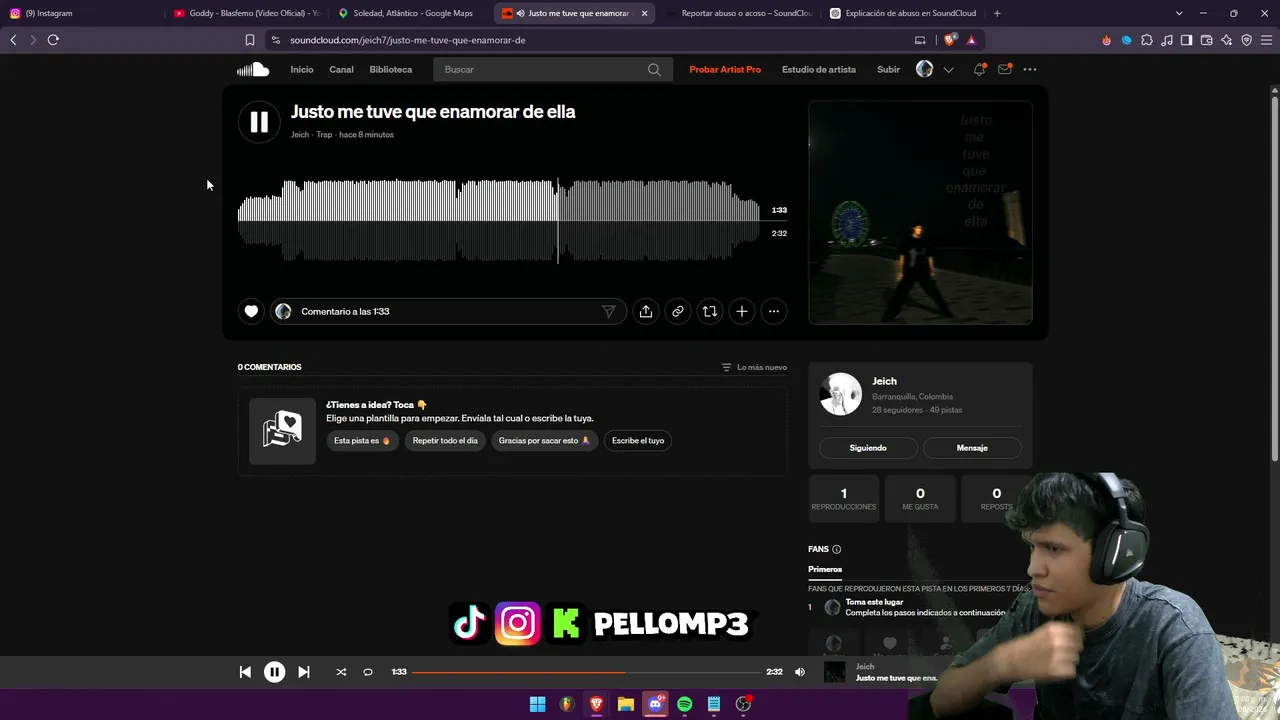Skip to the previous track in player bar
Image resolution: width=1280 pixels, height=720 pixels.
[x=245, y=672]
